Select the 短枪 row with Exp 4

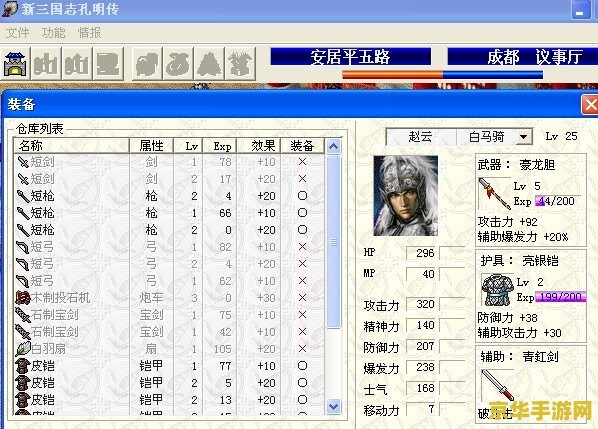pos(170,196)
